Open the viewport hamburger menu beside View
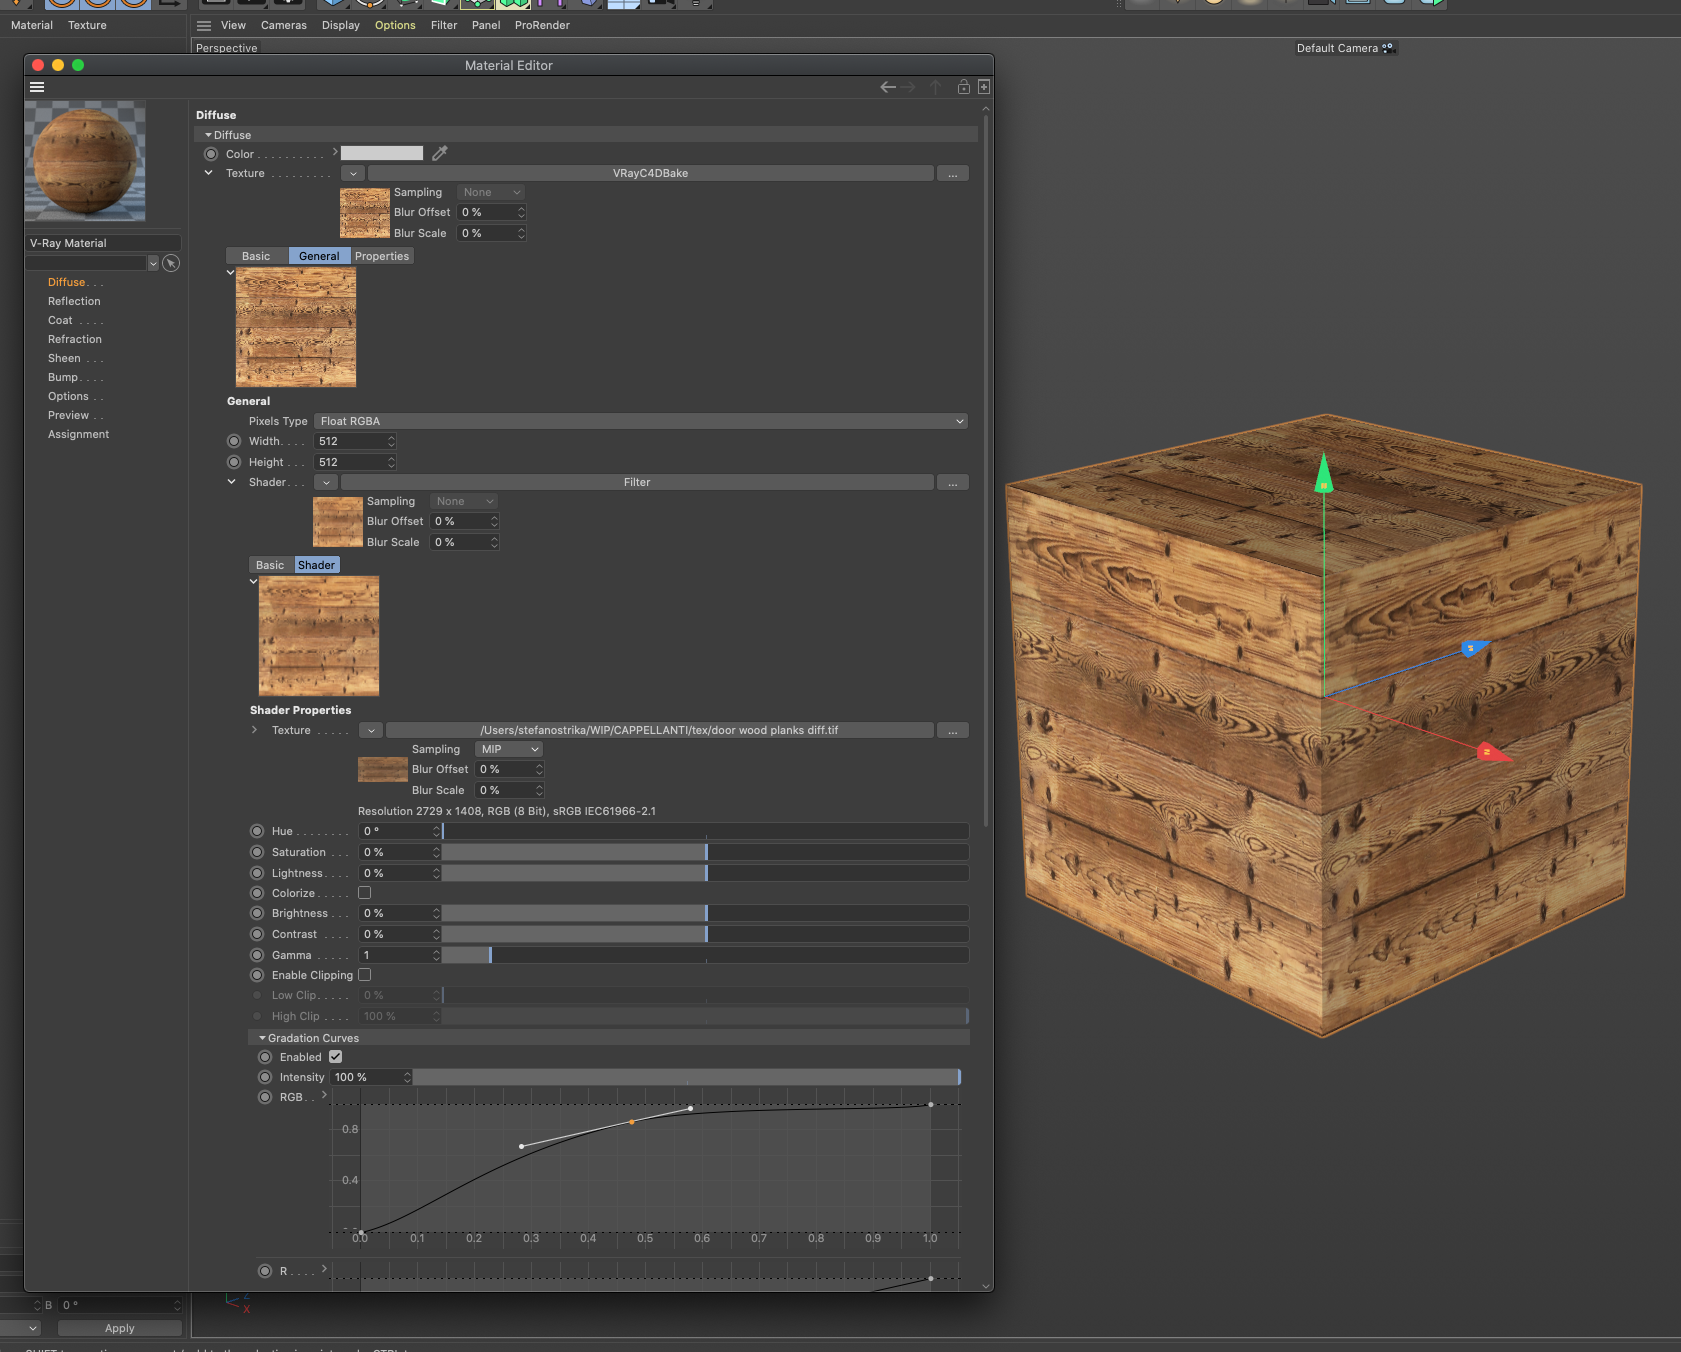 204,26
